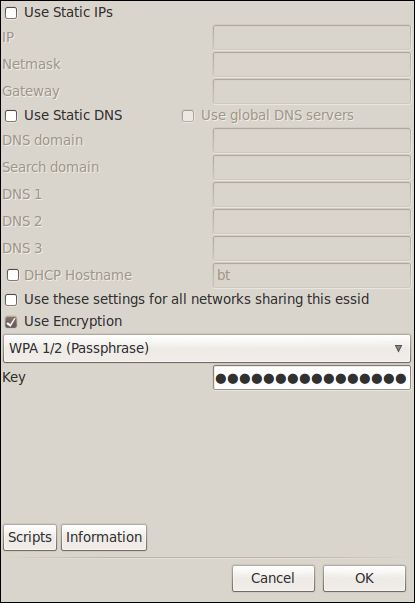This screenshot has width=415, height=603.
Task: Open the WPA 1/2 (Passphrase) encryption dropdown
Action: click(x=207, y=348)
